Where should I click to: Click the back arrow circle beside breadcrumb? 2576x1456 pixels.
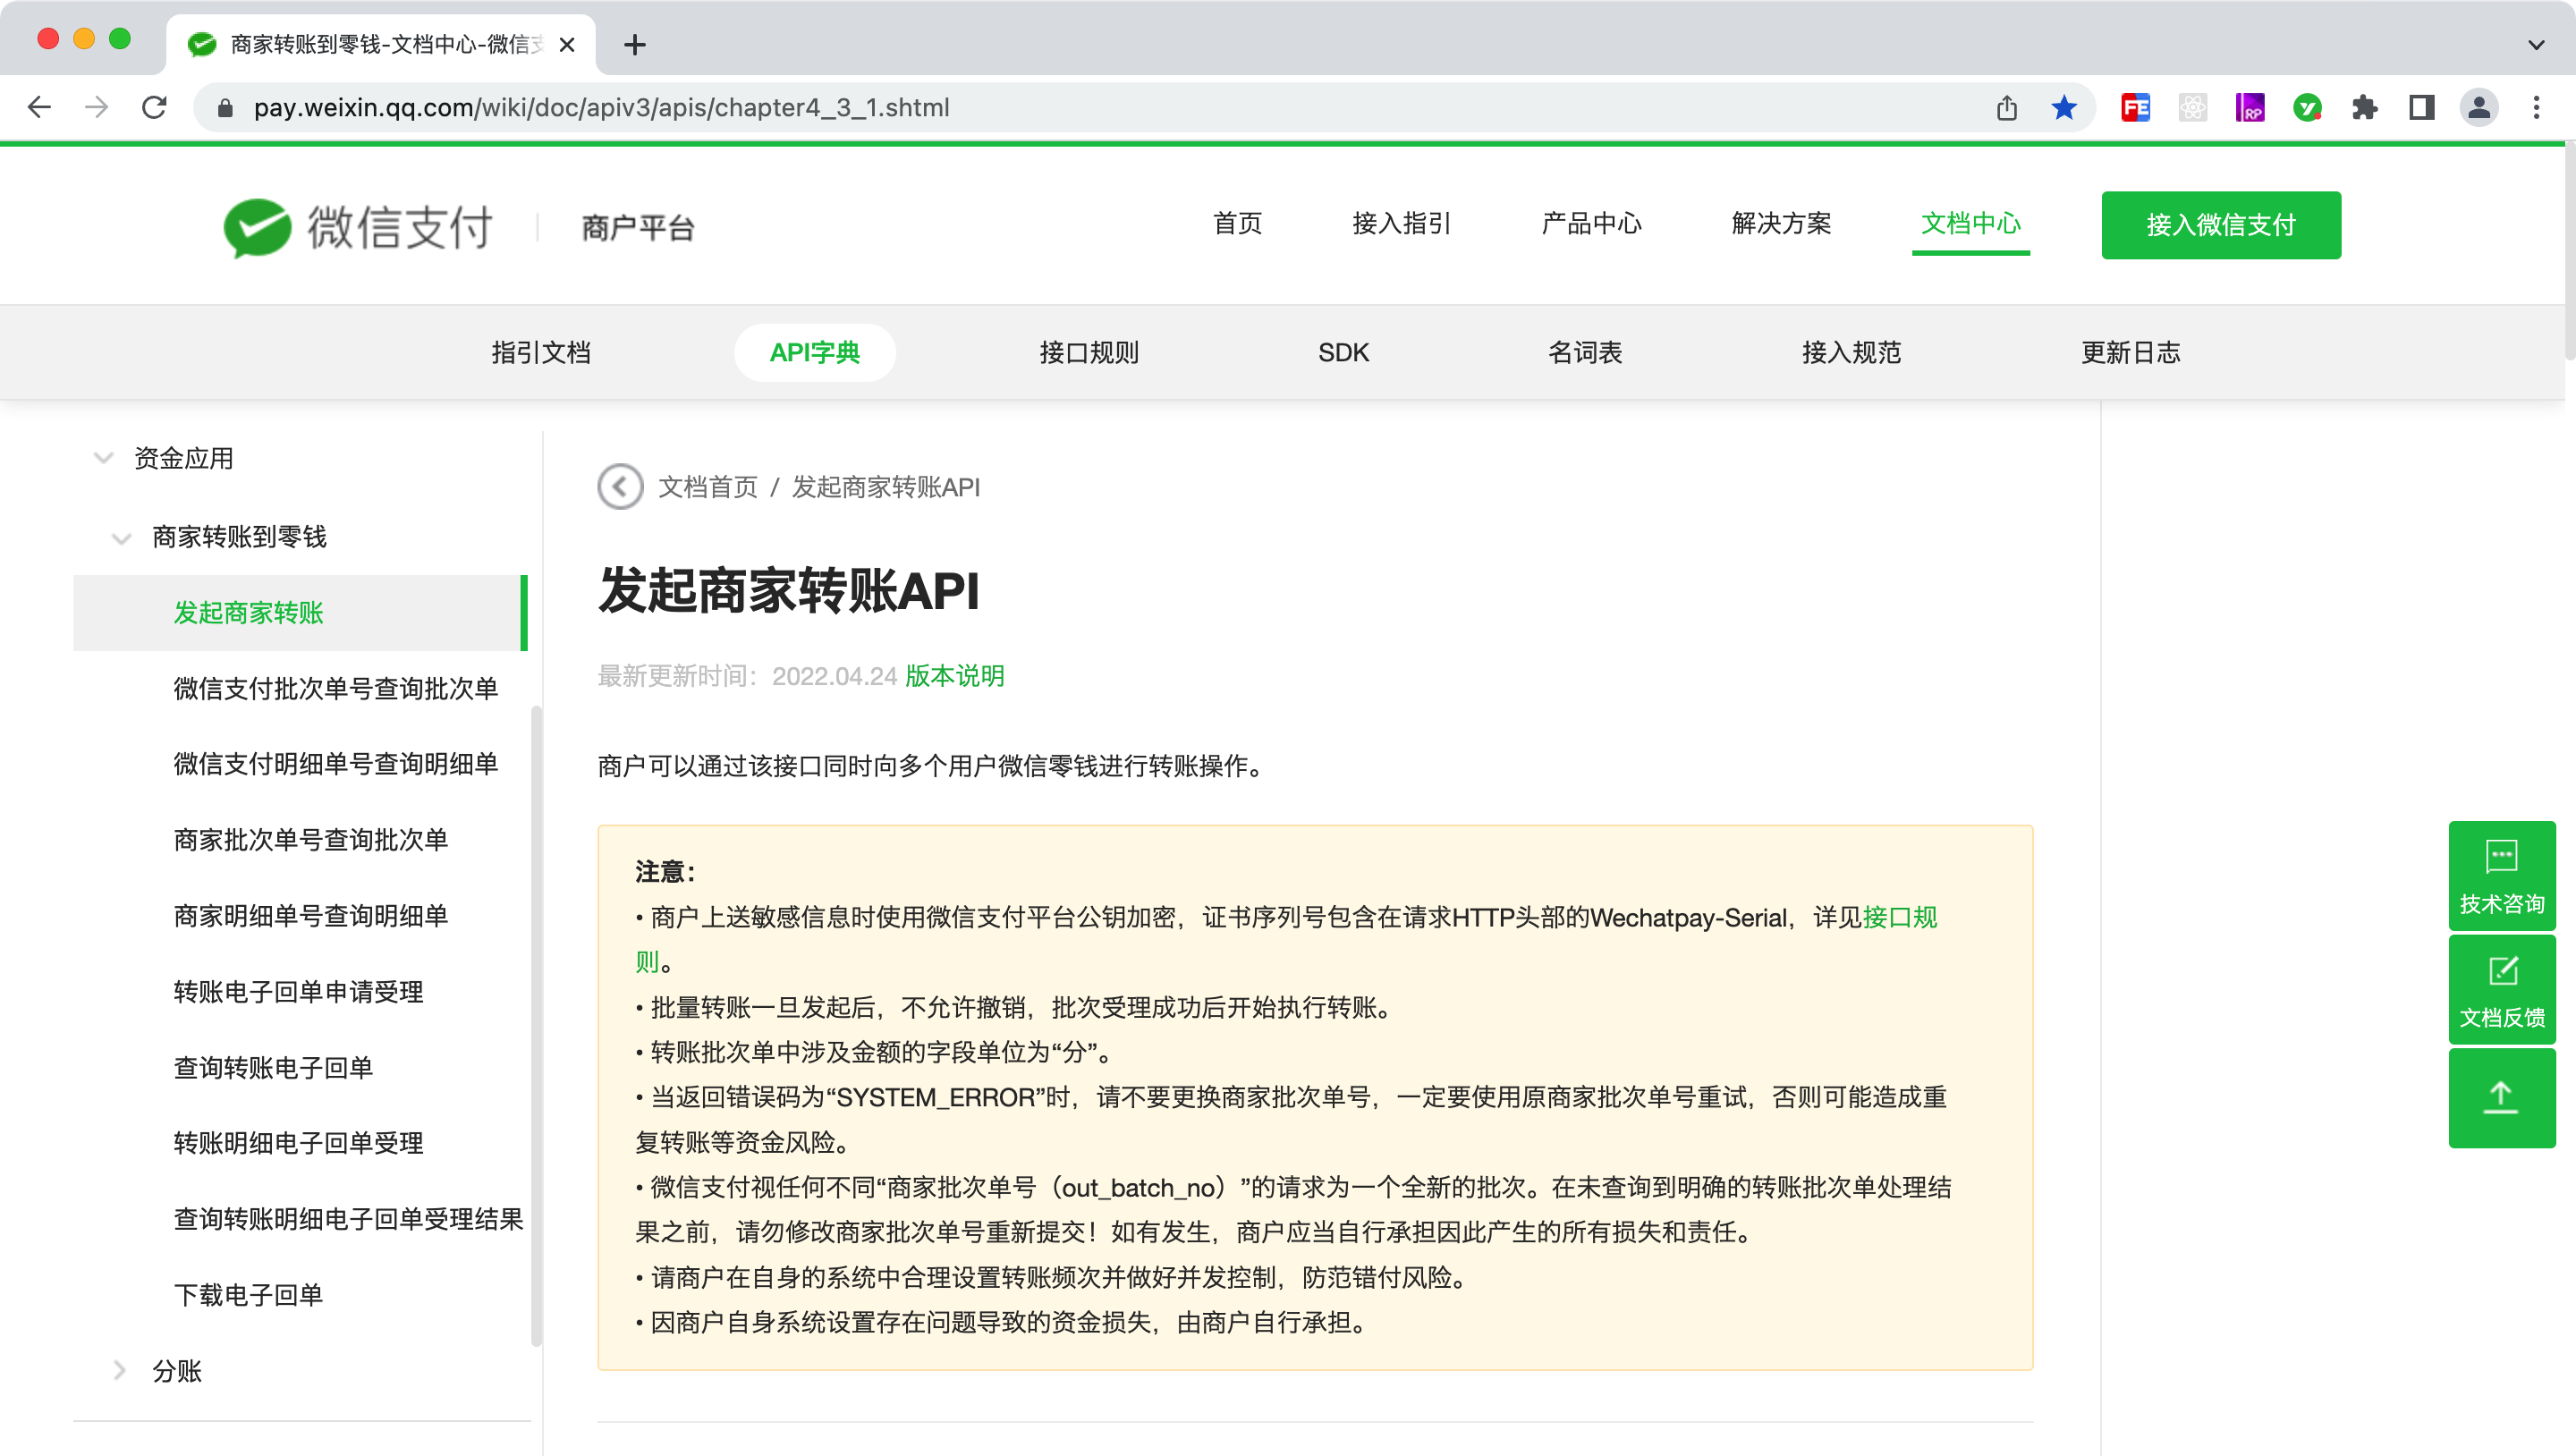pyautogui.click(x=620, y=487)
